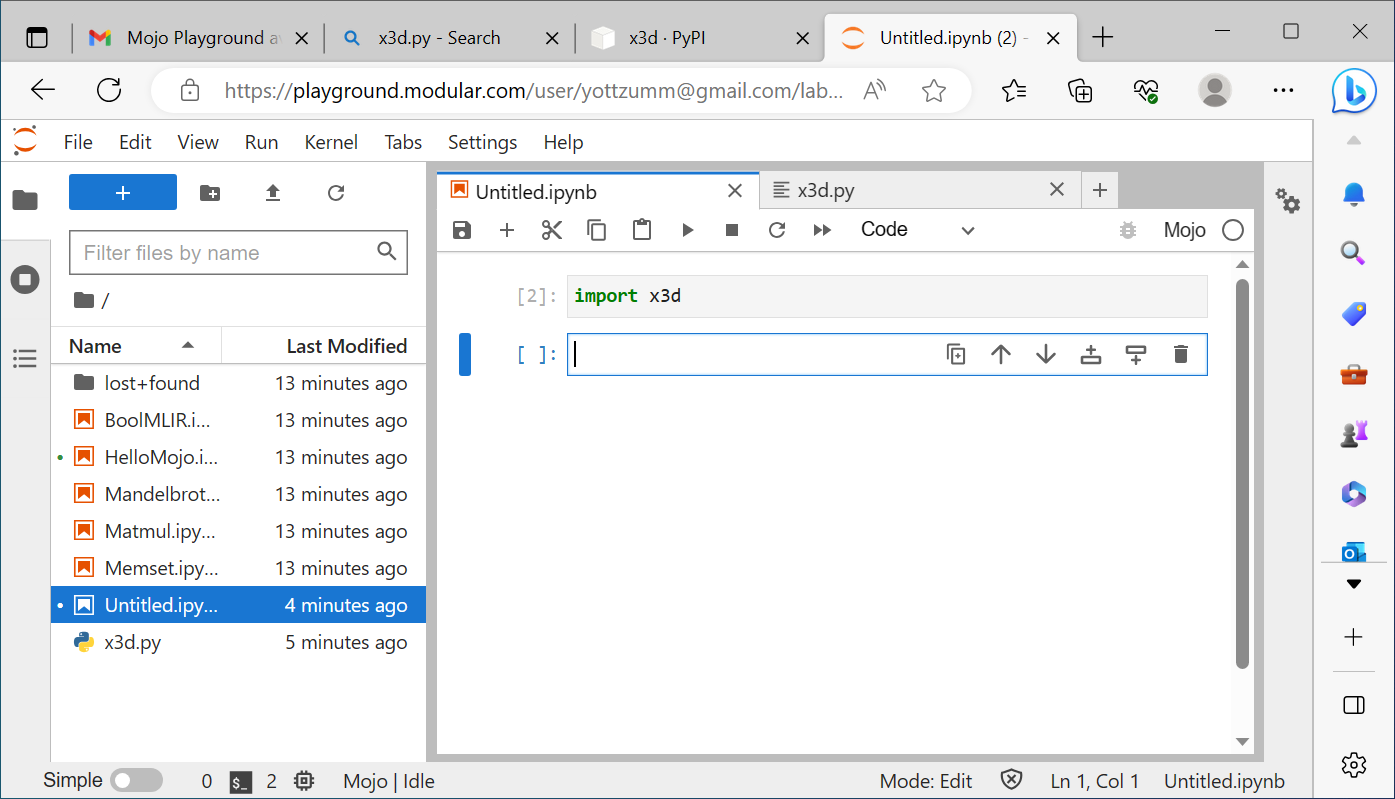
Task: Open the Kernel menu
Action: coord(331,142)
